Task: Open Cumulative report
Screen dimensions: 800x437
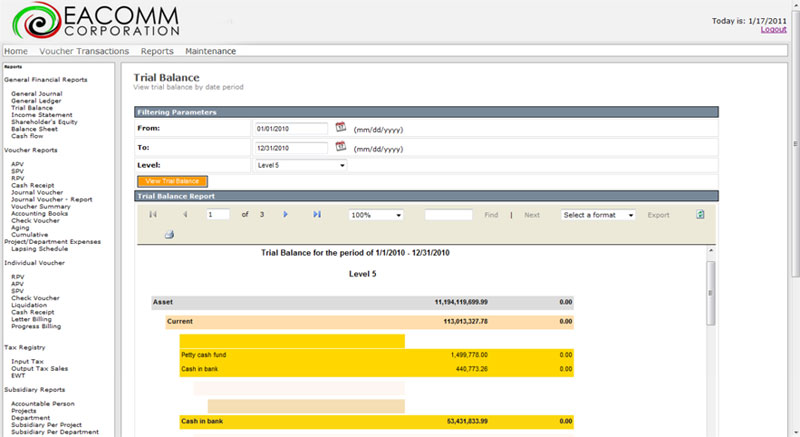Action: 30,235
